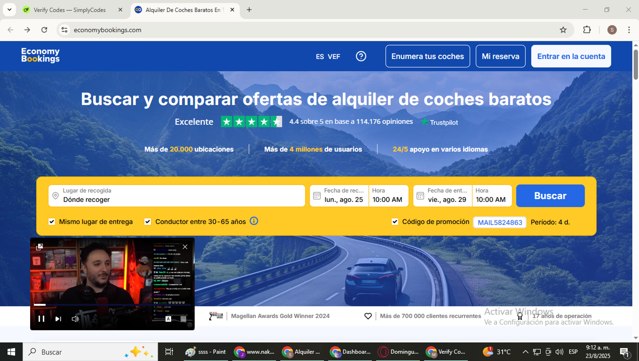Click the Trustpilot link

pos(440,122)
